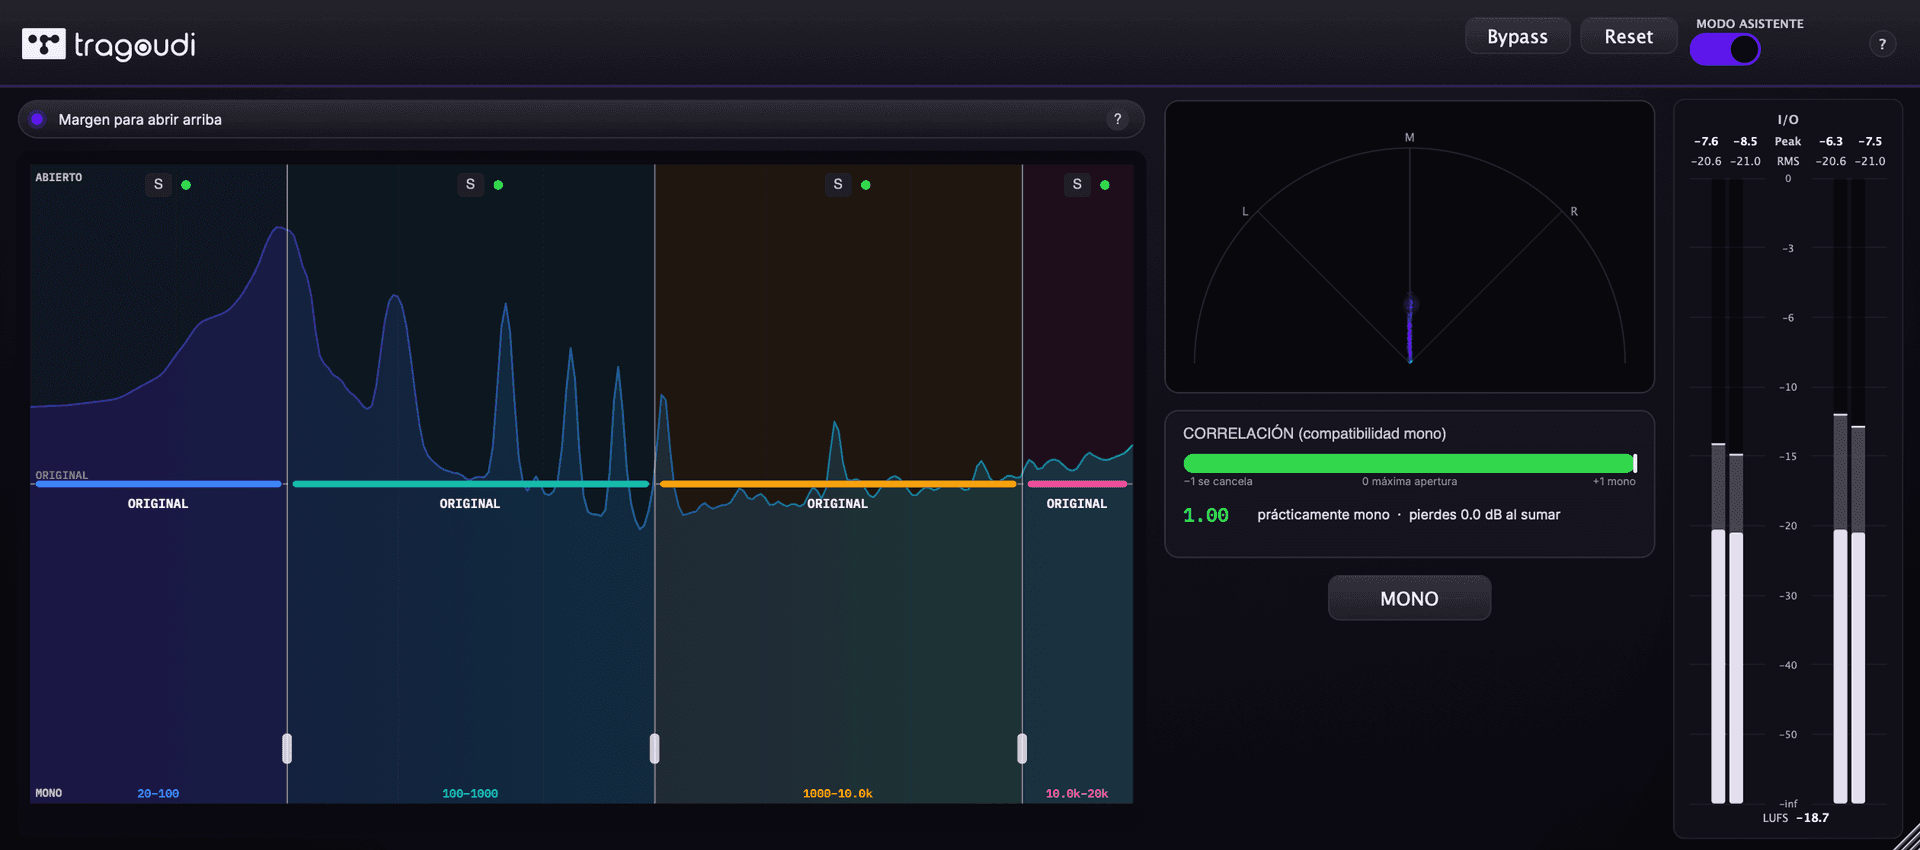1920x850 pixels.
Task: Open the help question mark in header
Action: click(x=1882, y=44)
